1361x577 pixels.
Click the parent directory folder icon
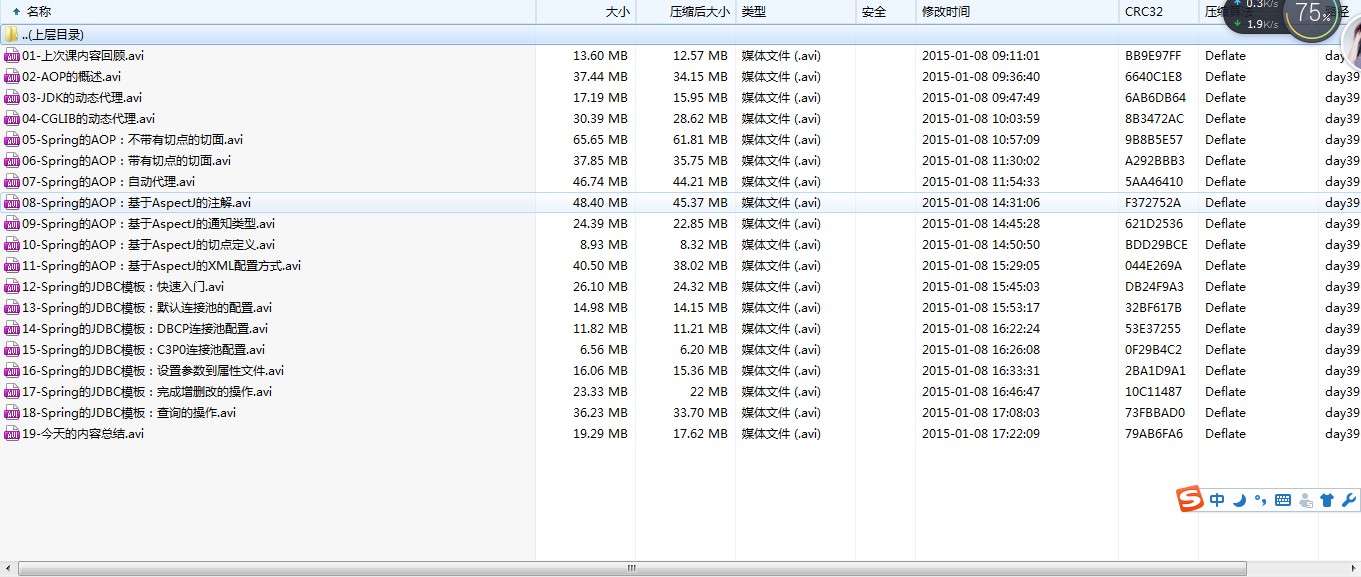(11, 35)
